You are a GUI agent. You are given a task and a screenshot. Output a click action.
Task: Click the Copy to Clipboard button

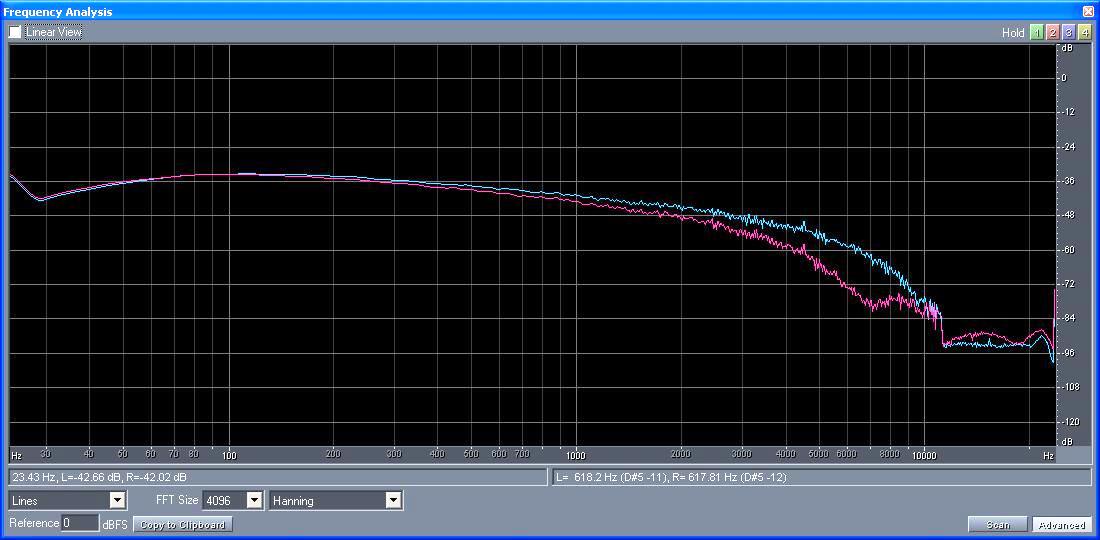(x=183, y=524)
